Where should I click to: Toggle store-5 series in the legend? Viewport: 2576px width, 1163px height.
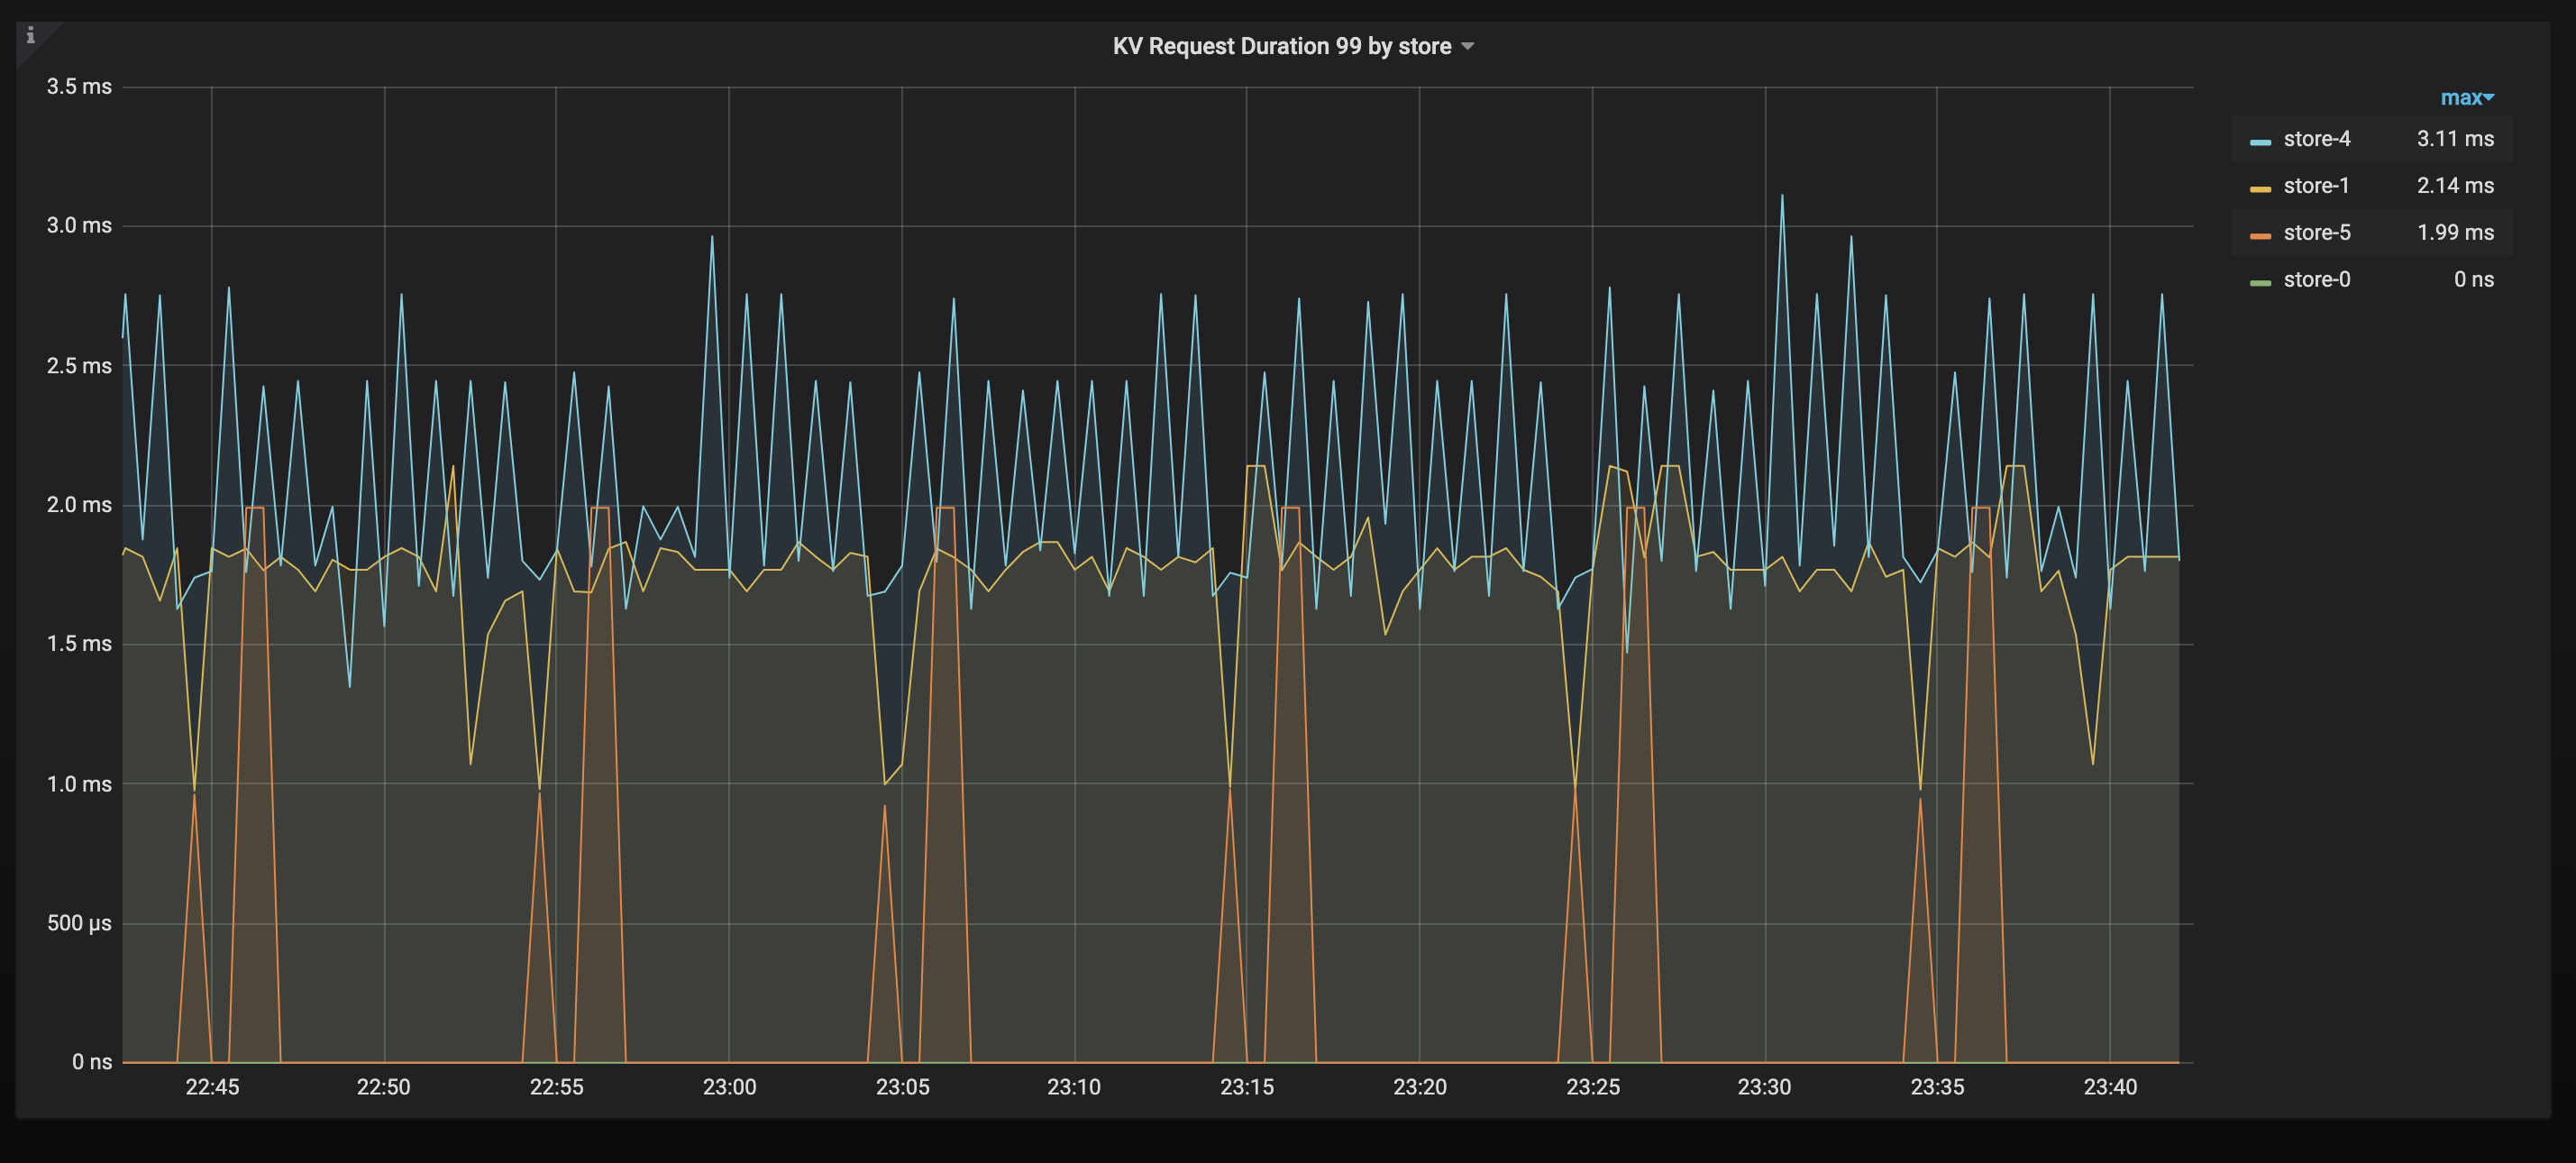2316,233
